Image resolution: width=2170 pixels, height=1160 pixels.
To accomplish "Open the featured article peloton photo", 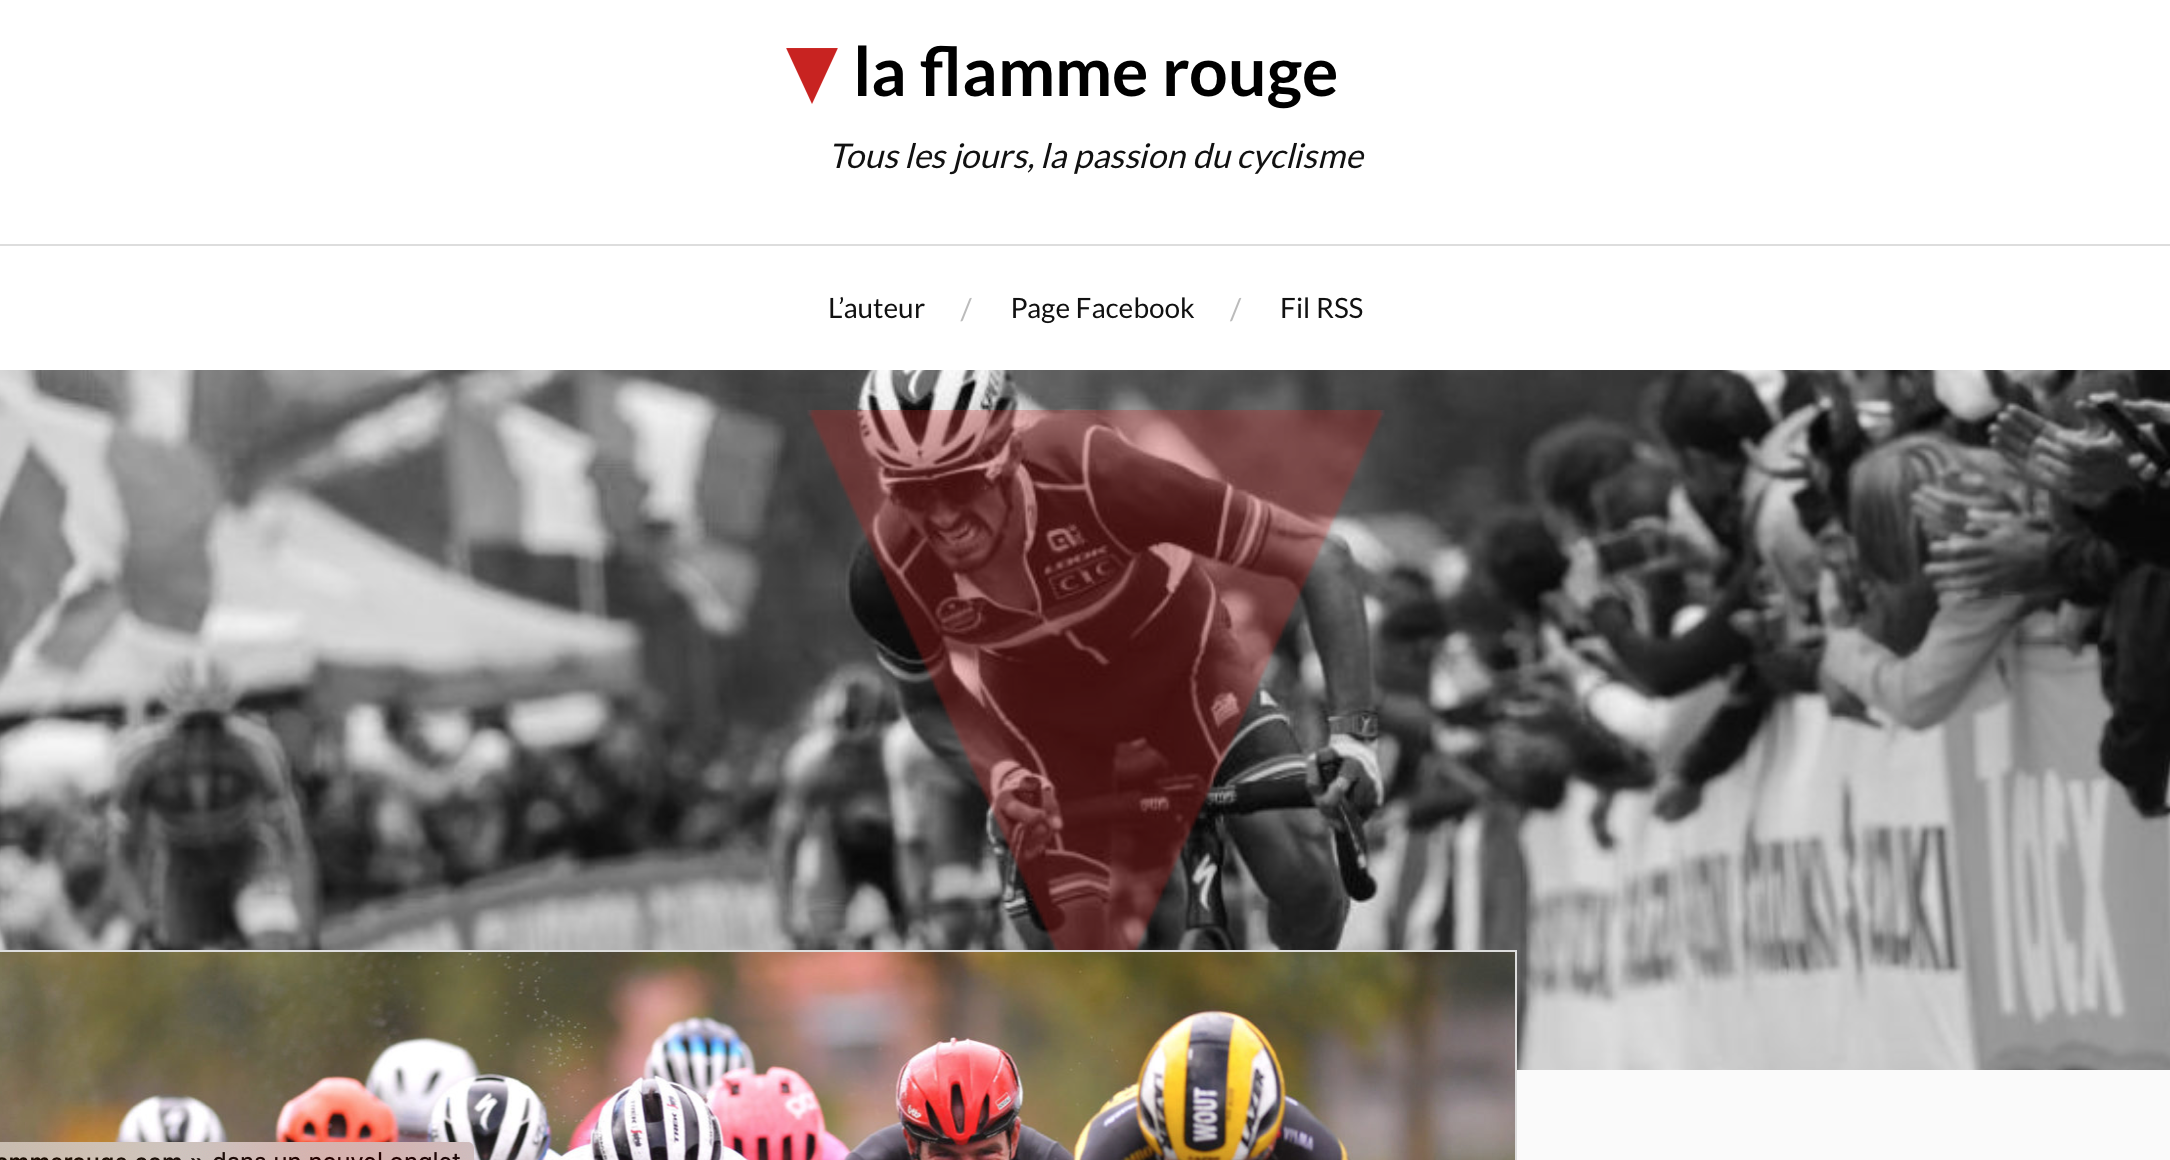I will 757,1056.
